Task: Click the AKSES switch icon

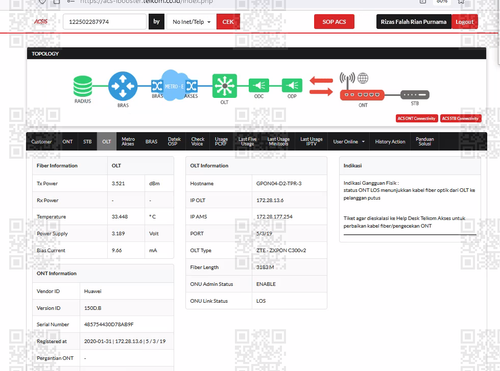Action: click(192, 86)
